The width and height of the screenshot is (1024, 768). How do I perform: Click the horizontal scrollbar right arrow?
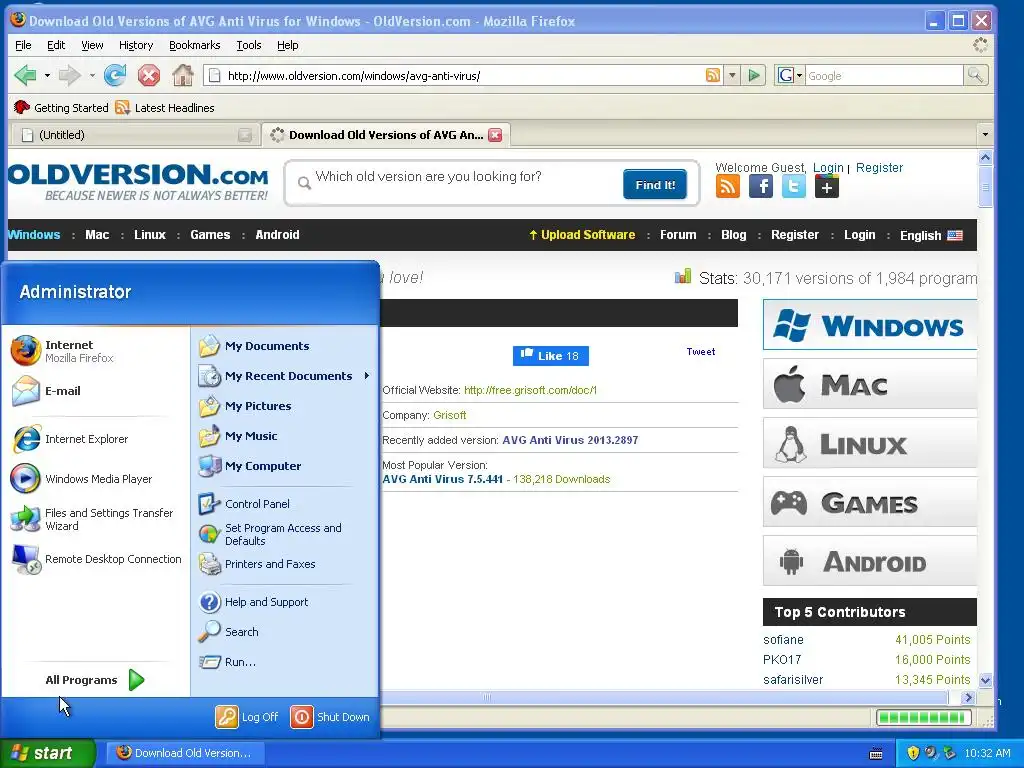tap(968, 697)
